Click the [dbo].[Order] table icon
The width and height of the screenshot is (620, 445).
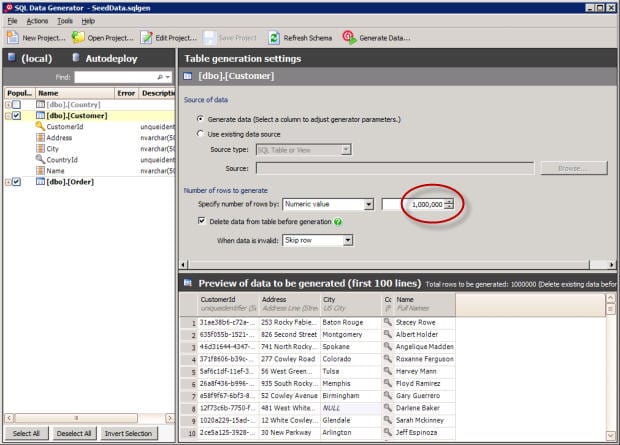(40, 182)
